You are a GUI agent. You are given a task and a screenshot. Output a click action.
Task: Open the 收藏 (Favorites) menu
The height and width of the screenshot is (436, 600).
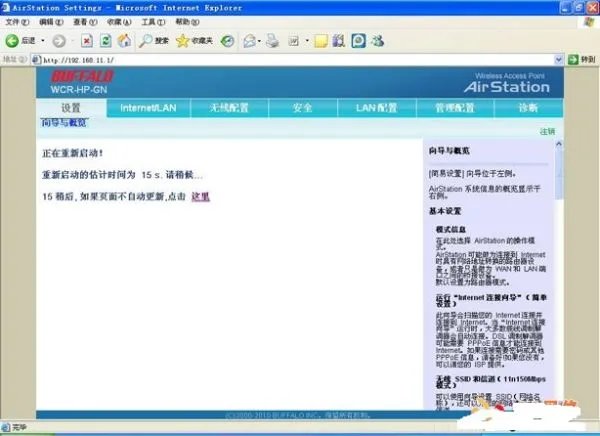(119, 22)
